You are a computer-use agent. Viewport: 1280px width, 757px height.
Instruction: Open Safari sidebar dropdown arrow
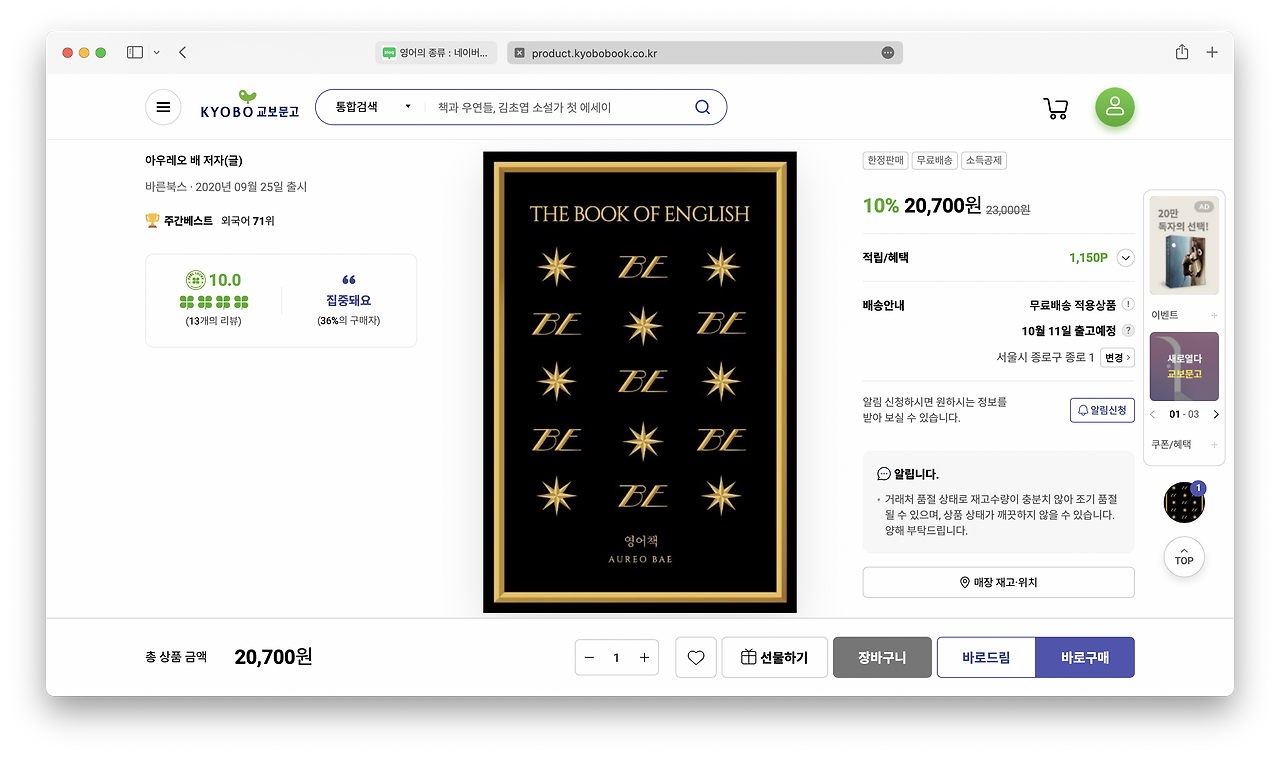(x=157, y=53)
